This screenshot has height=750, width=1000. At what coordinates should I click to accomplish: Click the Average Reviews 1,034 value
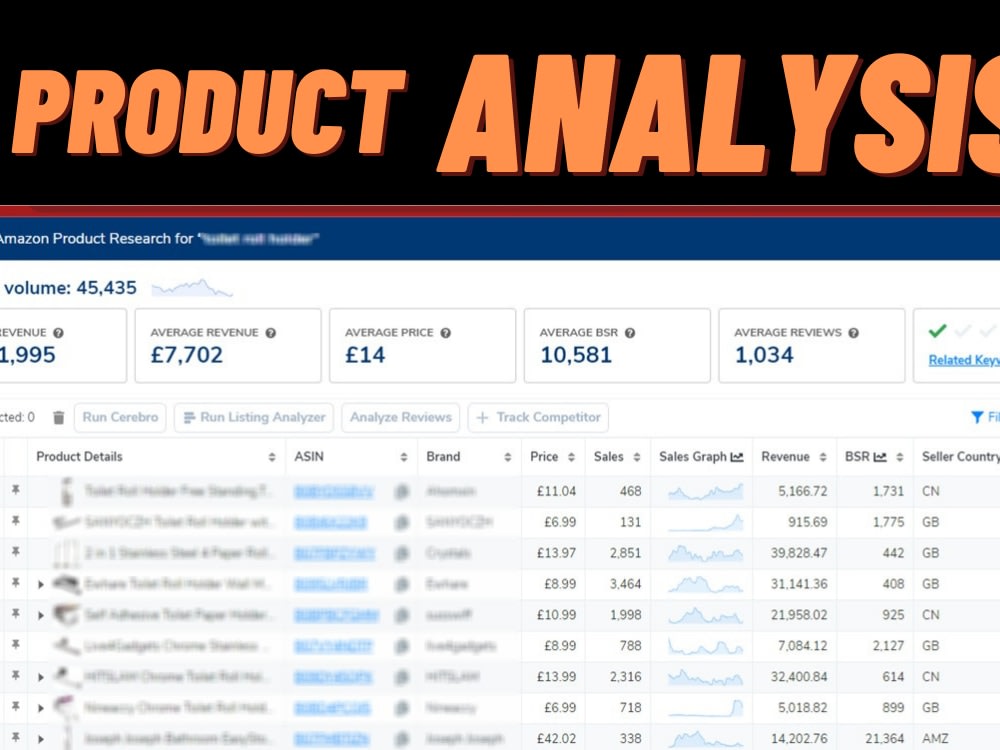click(764, 355)
